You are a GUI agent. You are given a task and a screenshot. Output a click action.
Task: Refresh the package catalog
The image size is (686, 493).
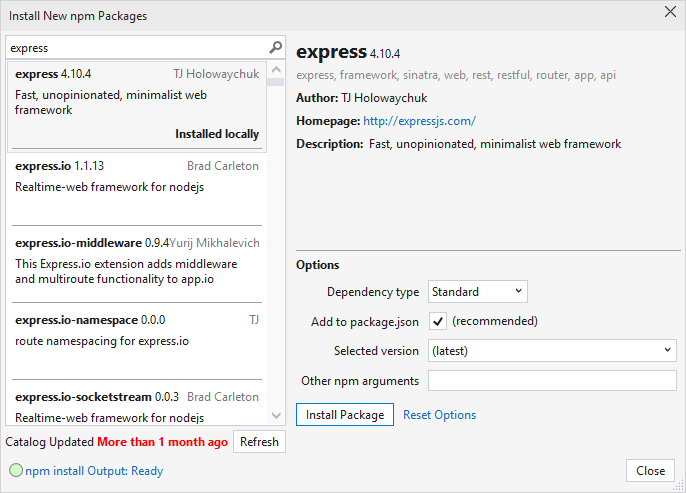tap(259, 442)
